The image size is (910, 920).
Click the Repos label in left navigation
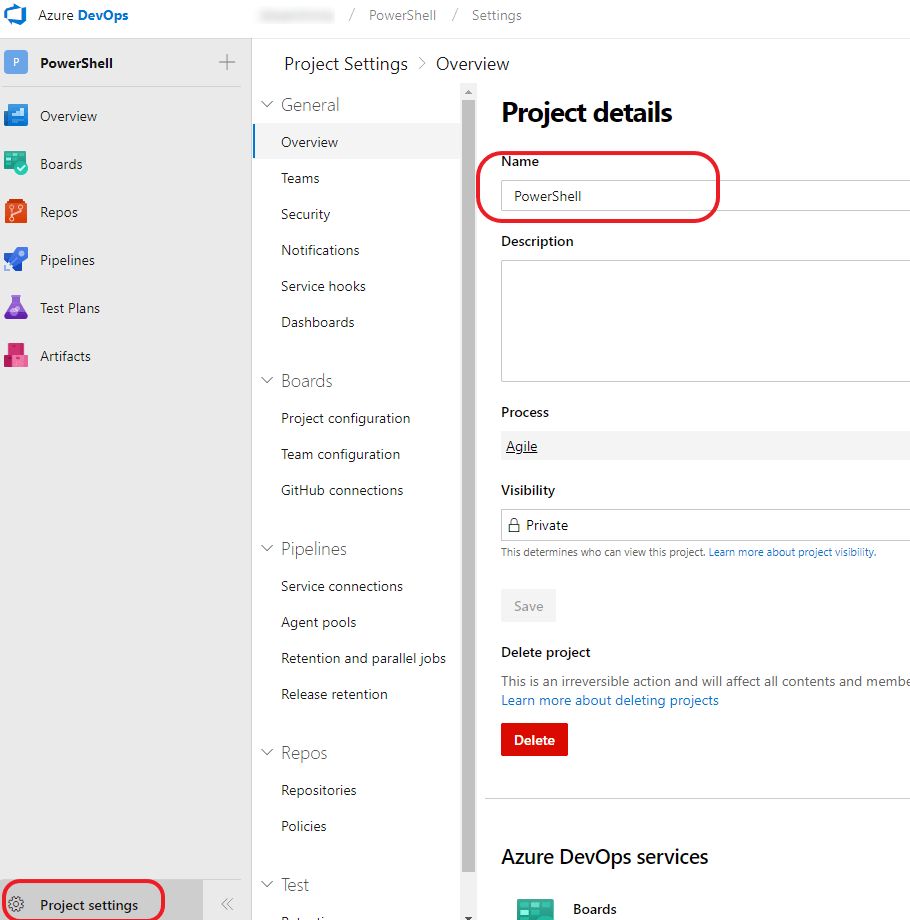[59, 212]
